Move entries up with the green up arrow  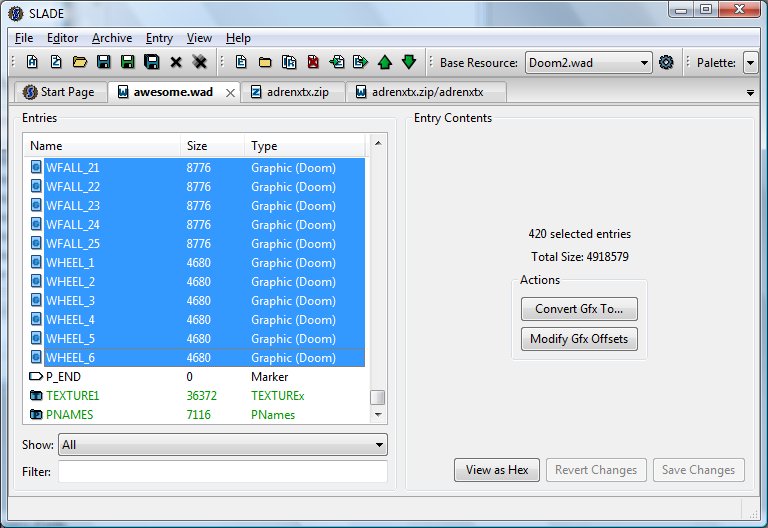(x=385, y=62)
